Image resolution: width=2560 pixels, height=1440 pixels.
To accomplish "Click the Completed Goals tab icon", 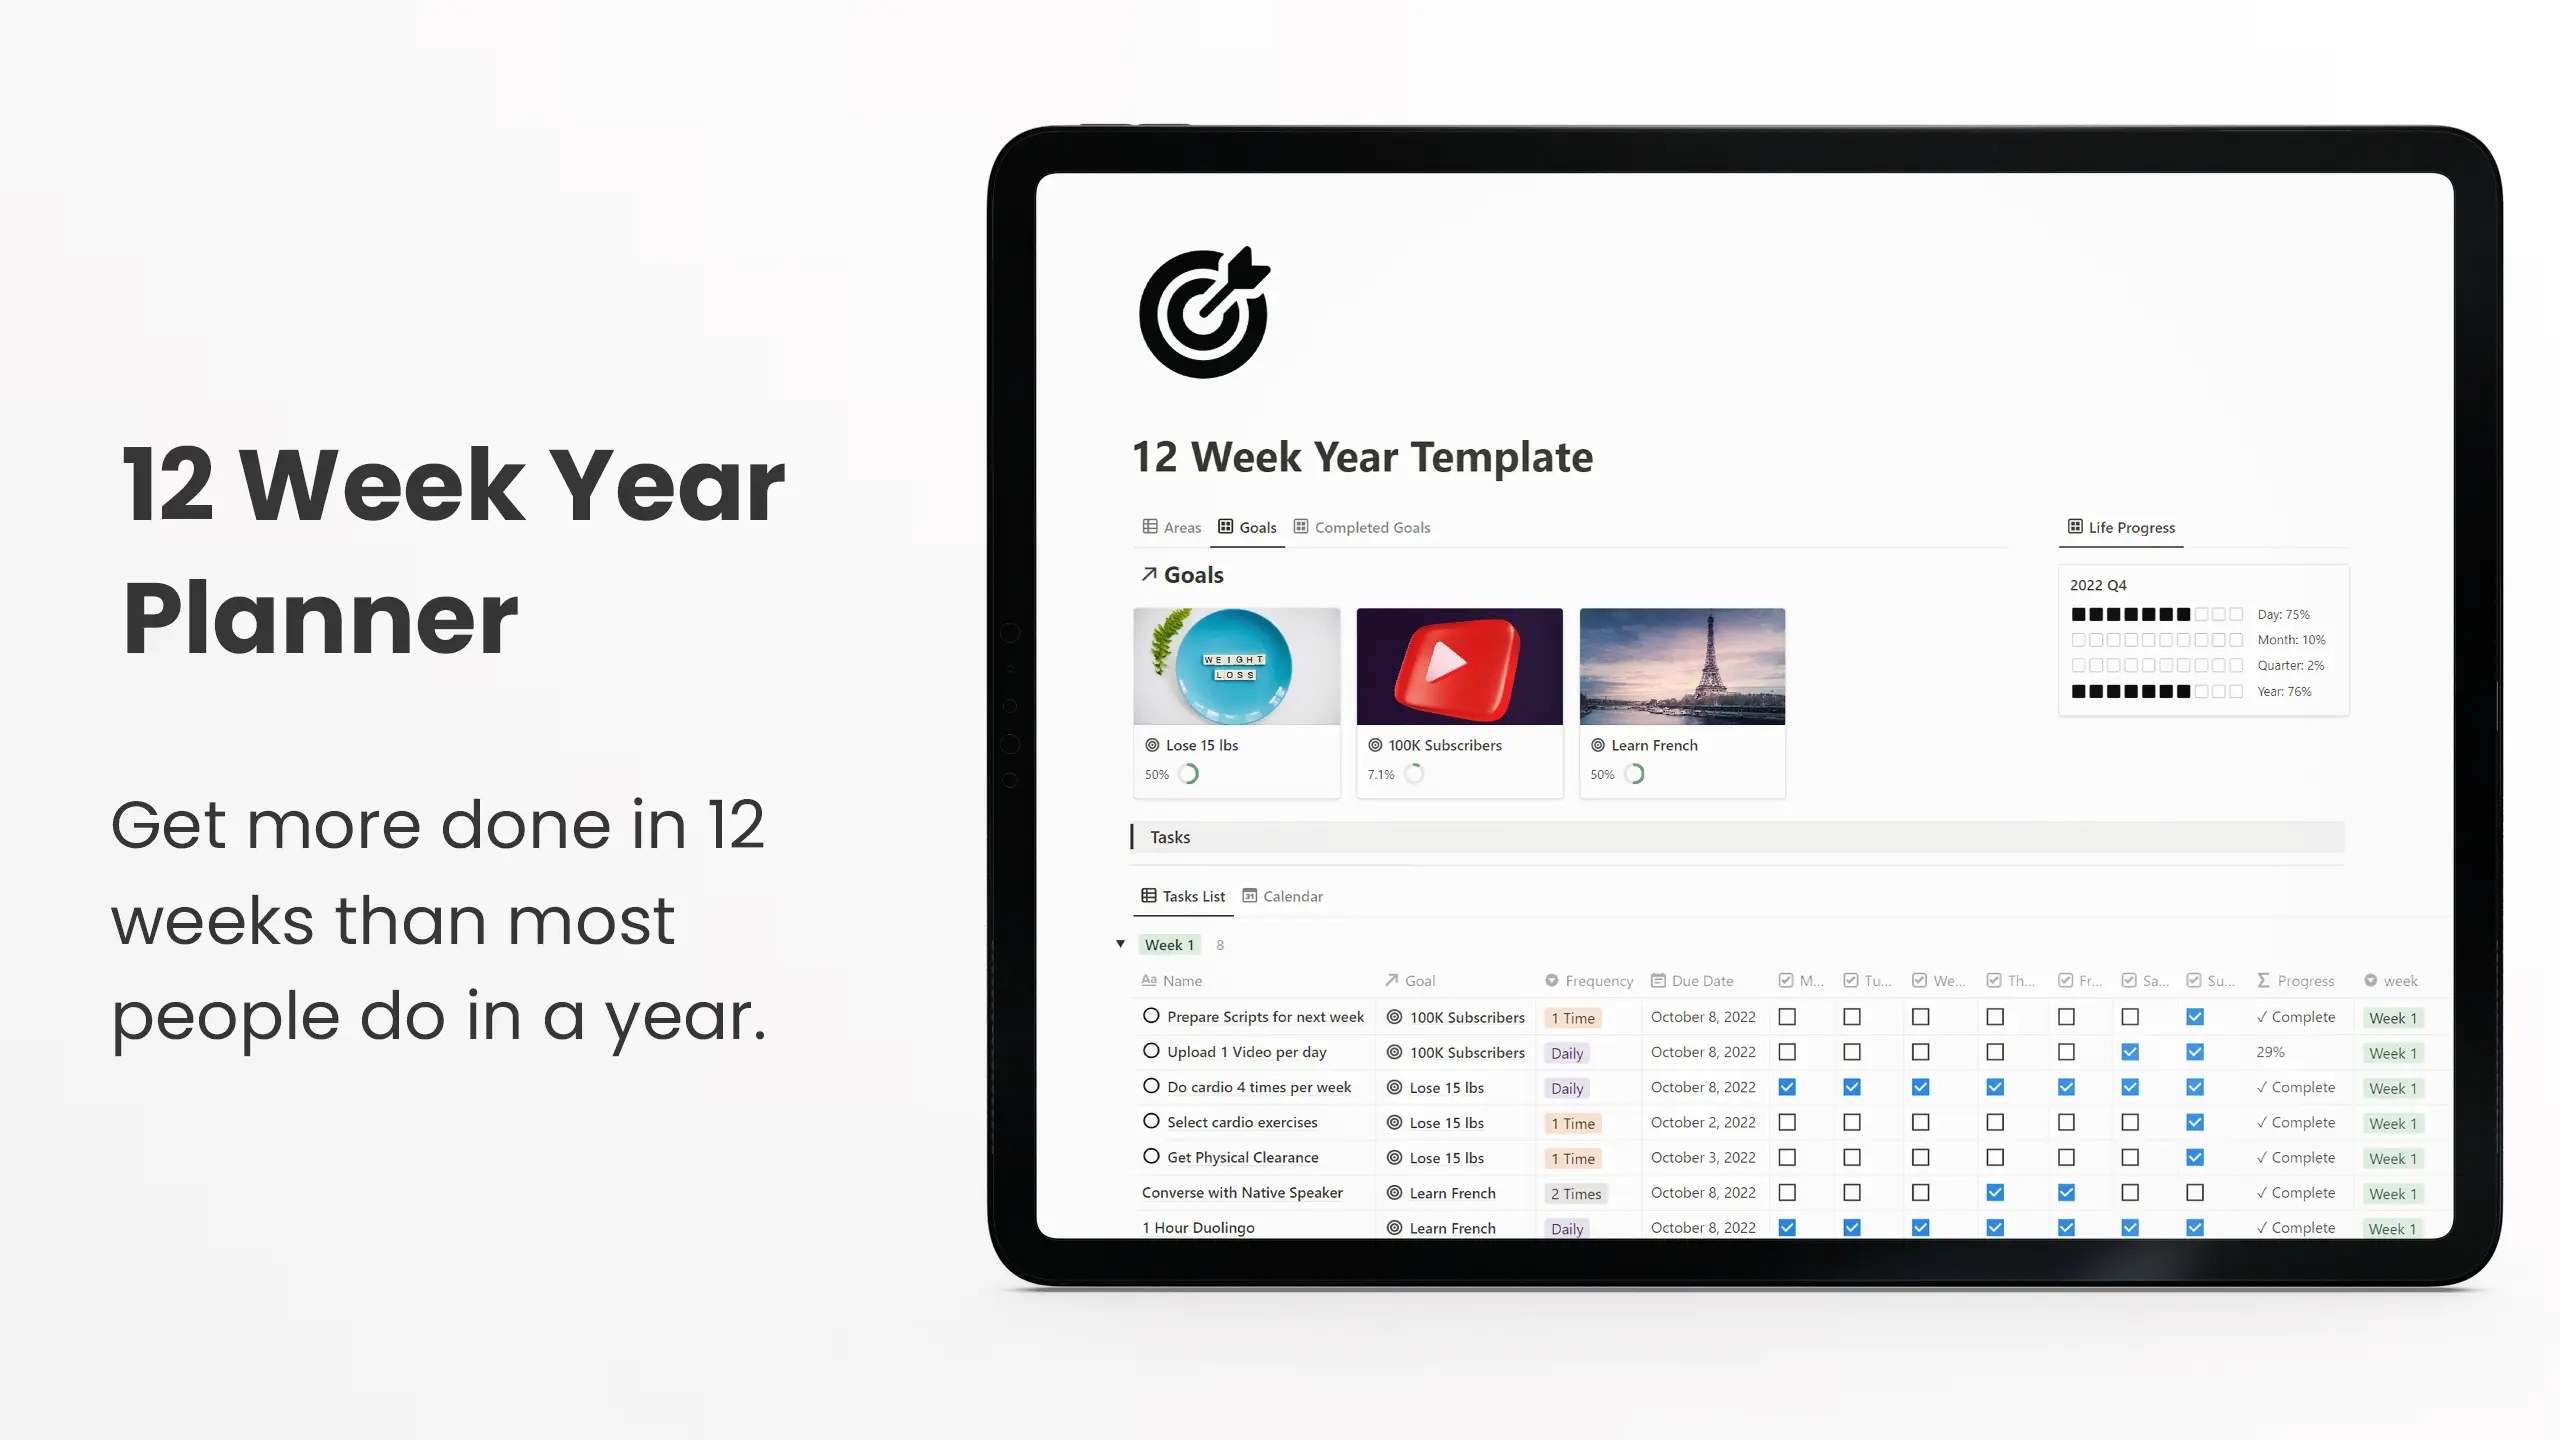I will coord(1301,527).
